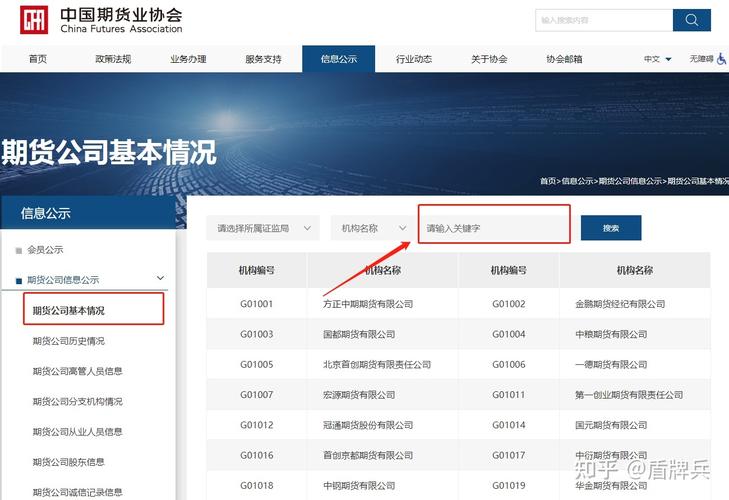Click the G01018 code cell
Image resolution: width=729 pixels, height=500 pixels.
(257, 486)
